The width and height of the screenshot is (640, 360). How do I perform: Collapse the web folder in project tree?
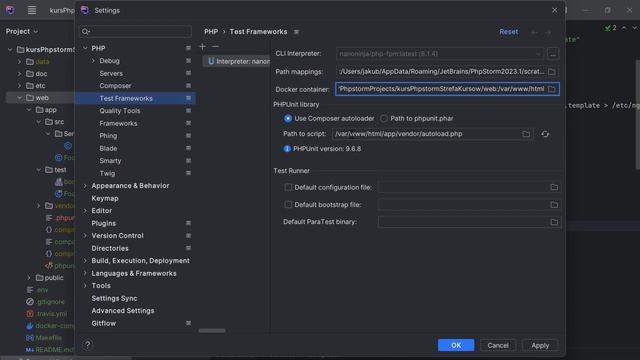point(19,98)
